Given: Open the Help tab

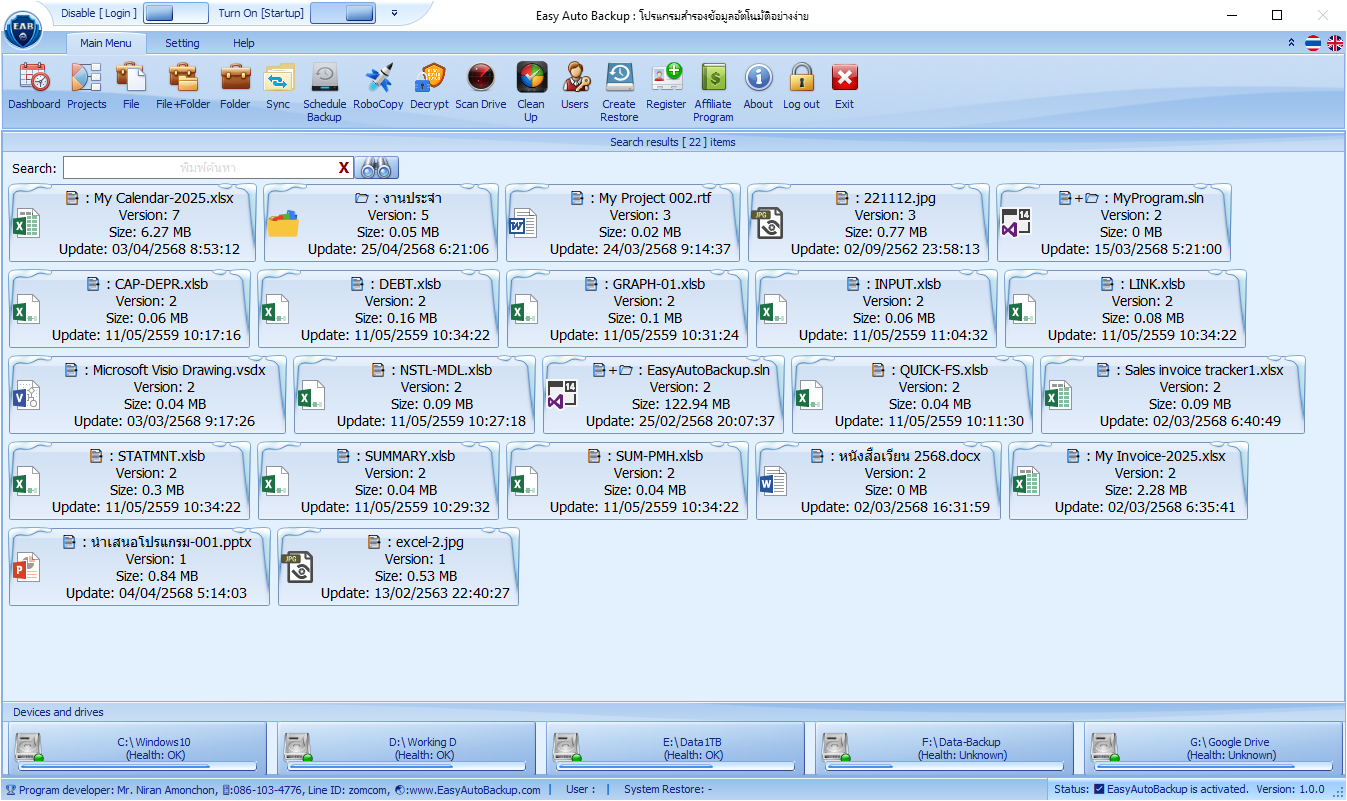Looking at the screenshot, I should [x=243, y=43].
